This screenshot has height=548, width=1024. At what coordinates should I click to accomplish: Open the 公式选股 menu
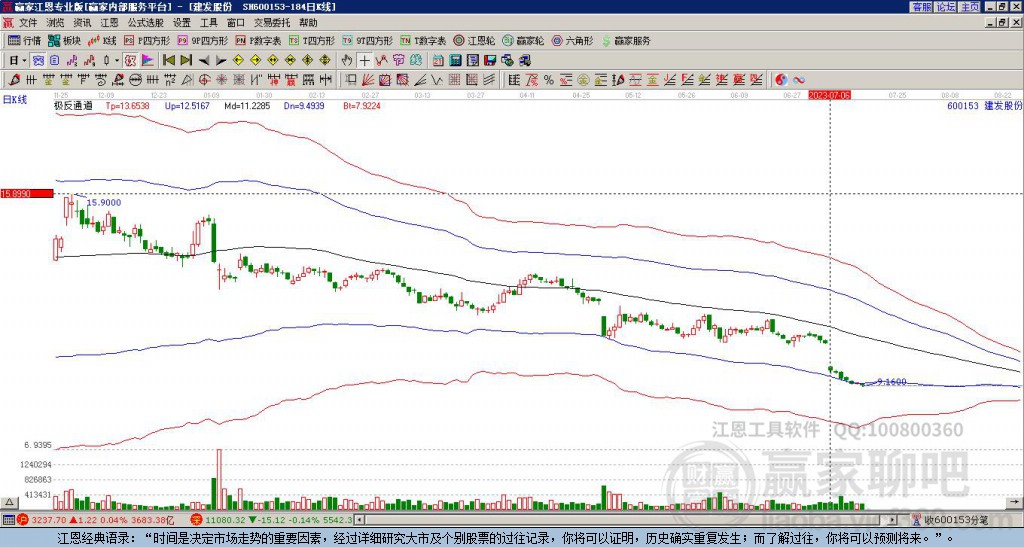(x=145, y=23)
